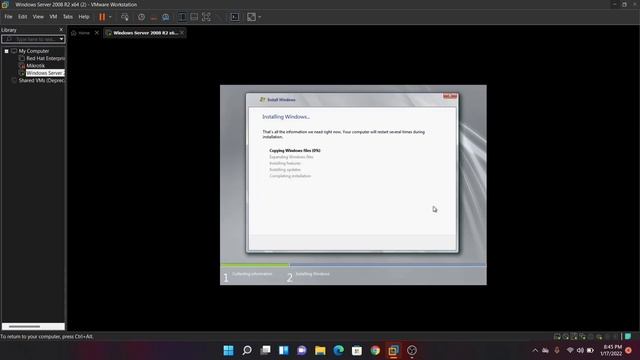This screenshot has height=360, width=640.
Task: Open Task View on the taskbar
Action: 265,350
